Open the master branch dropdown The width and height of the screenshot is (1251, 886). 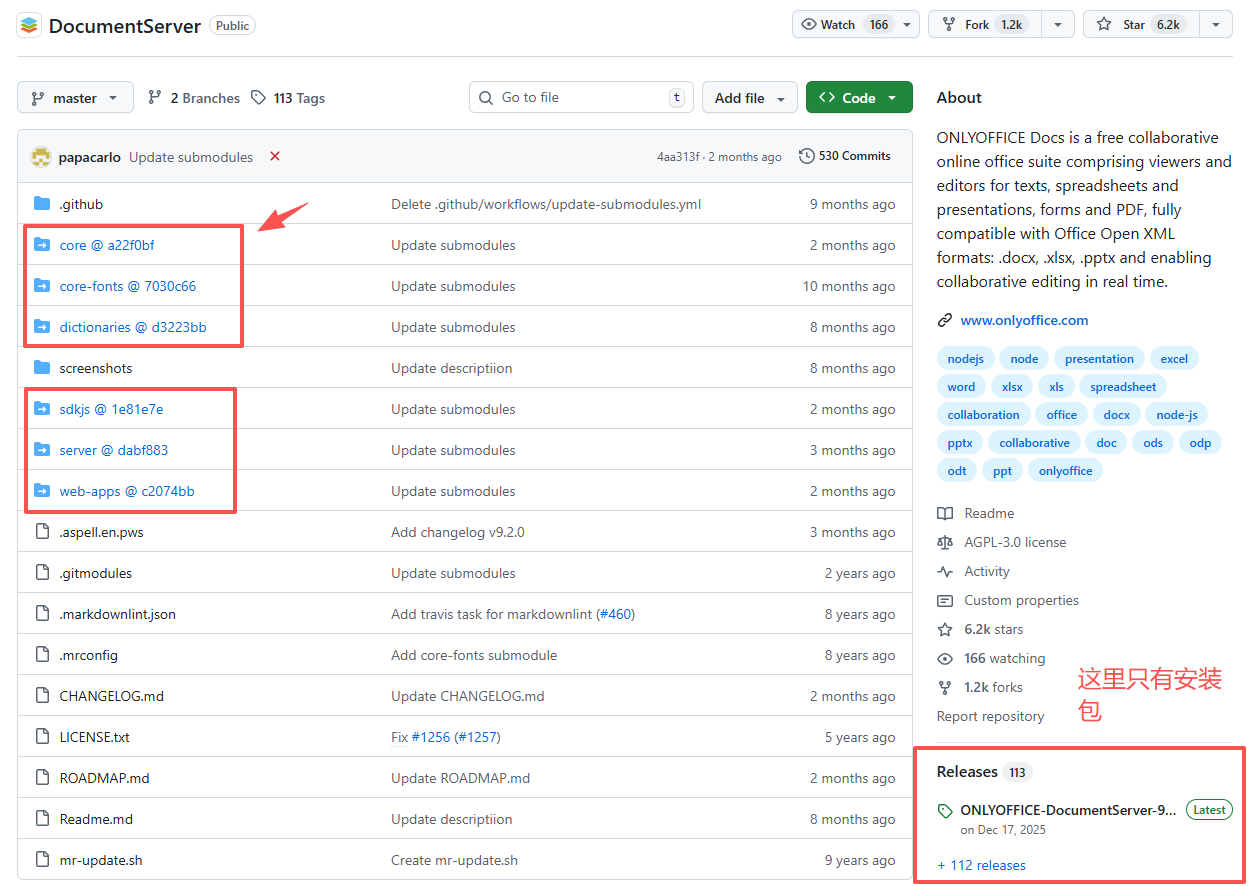pos(75,98)
